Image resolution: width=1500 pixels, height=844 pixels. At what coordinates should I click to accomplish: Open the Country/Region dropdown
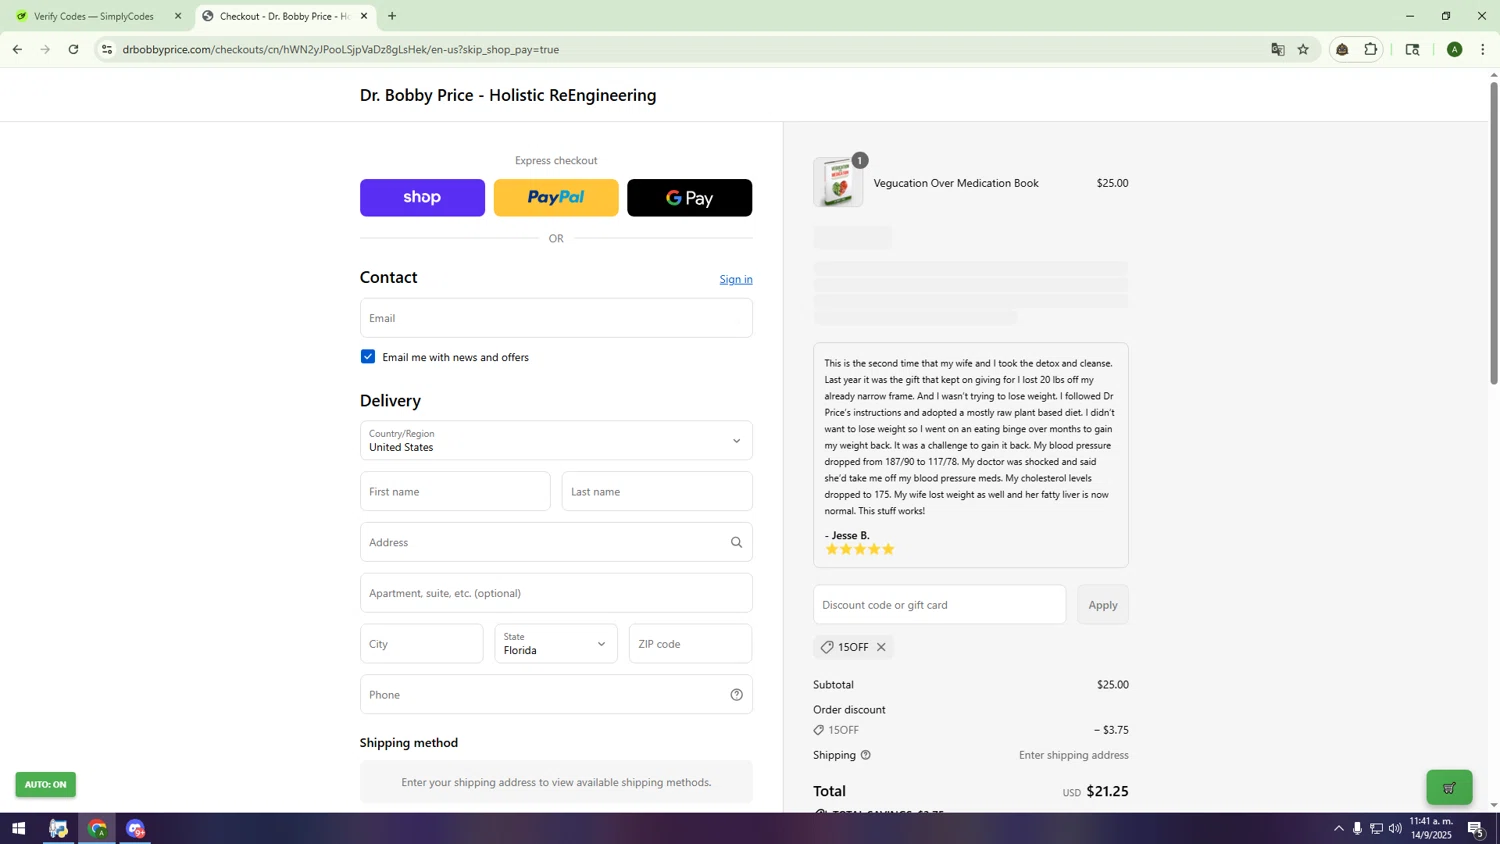[x=556, y=440]
